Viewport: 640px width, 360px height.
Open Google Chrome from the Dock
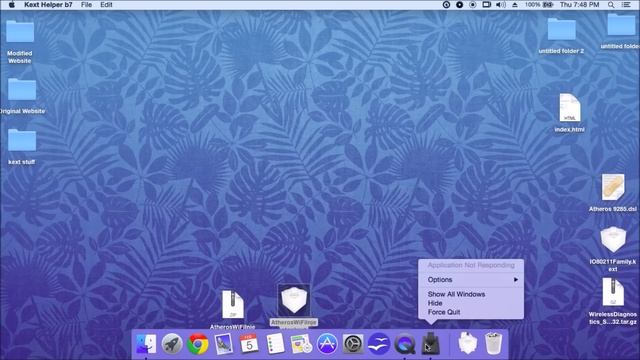click(198, 344)
